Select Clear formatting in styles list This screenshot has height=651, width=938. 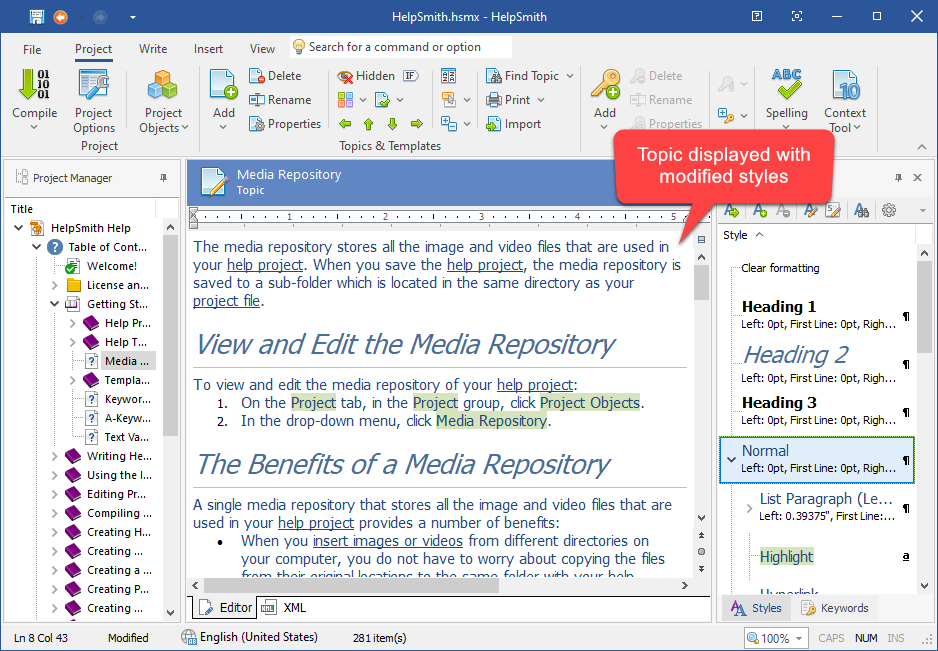click(780, 268)
